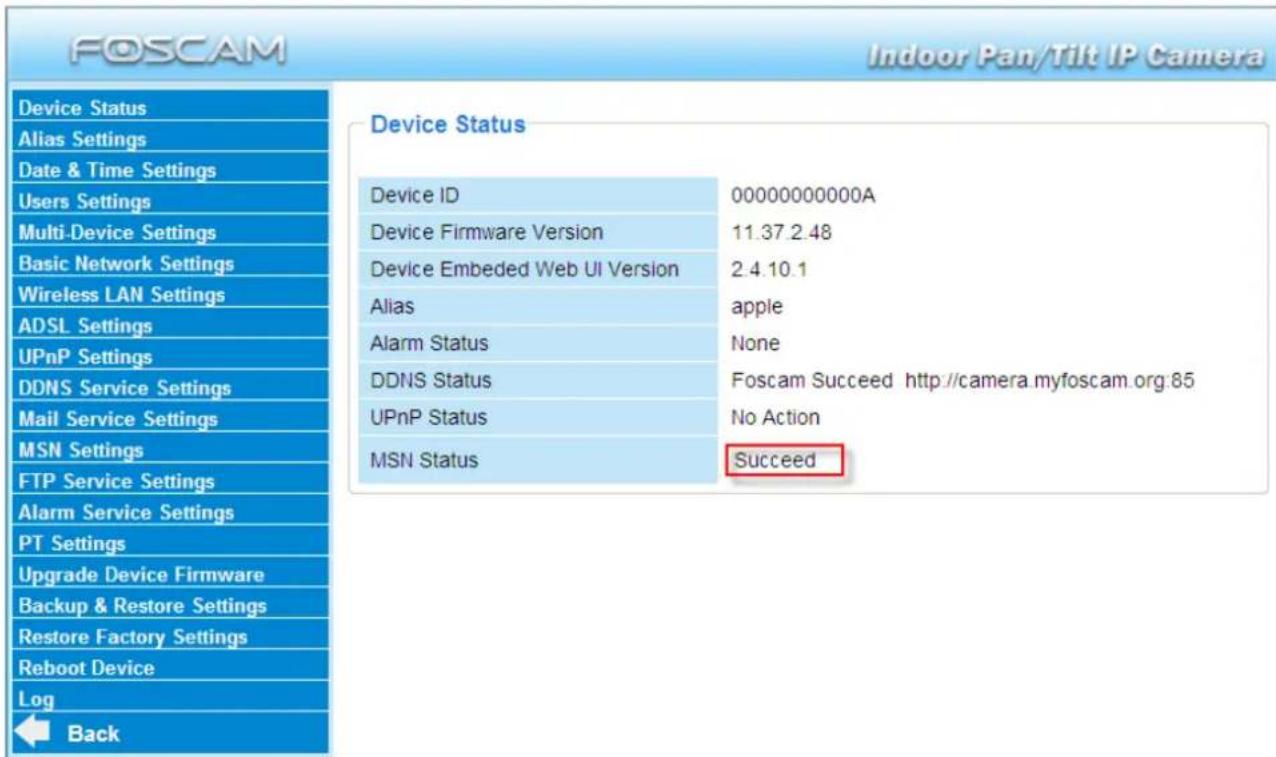Click the Foscam Succeed DDNS status text
The width and height of the screenshot is (1276, 757).
[x=812, y=381]
